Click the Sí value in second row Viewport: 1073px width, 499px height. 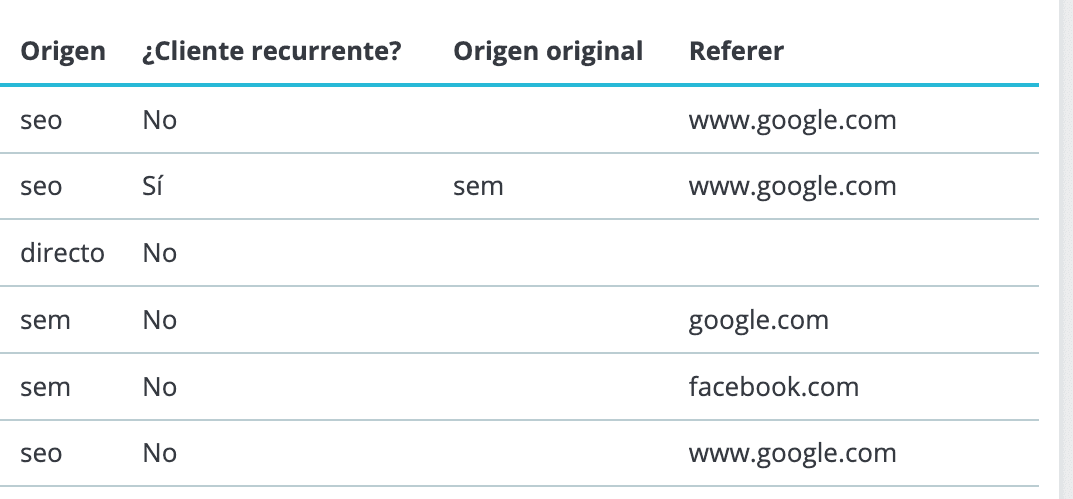point(153,185)
